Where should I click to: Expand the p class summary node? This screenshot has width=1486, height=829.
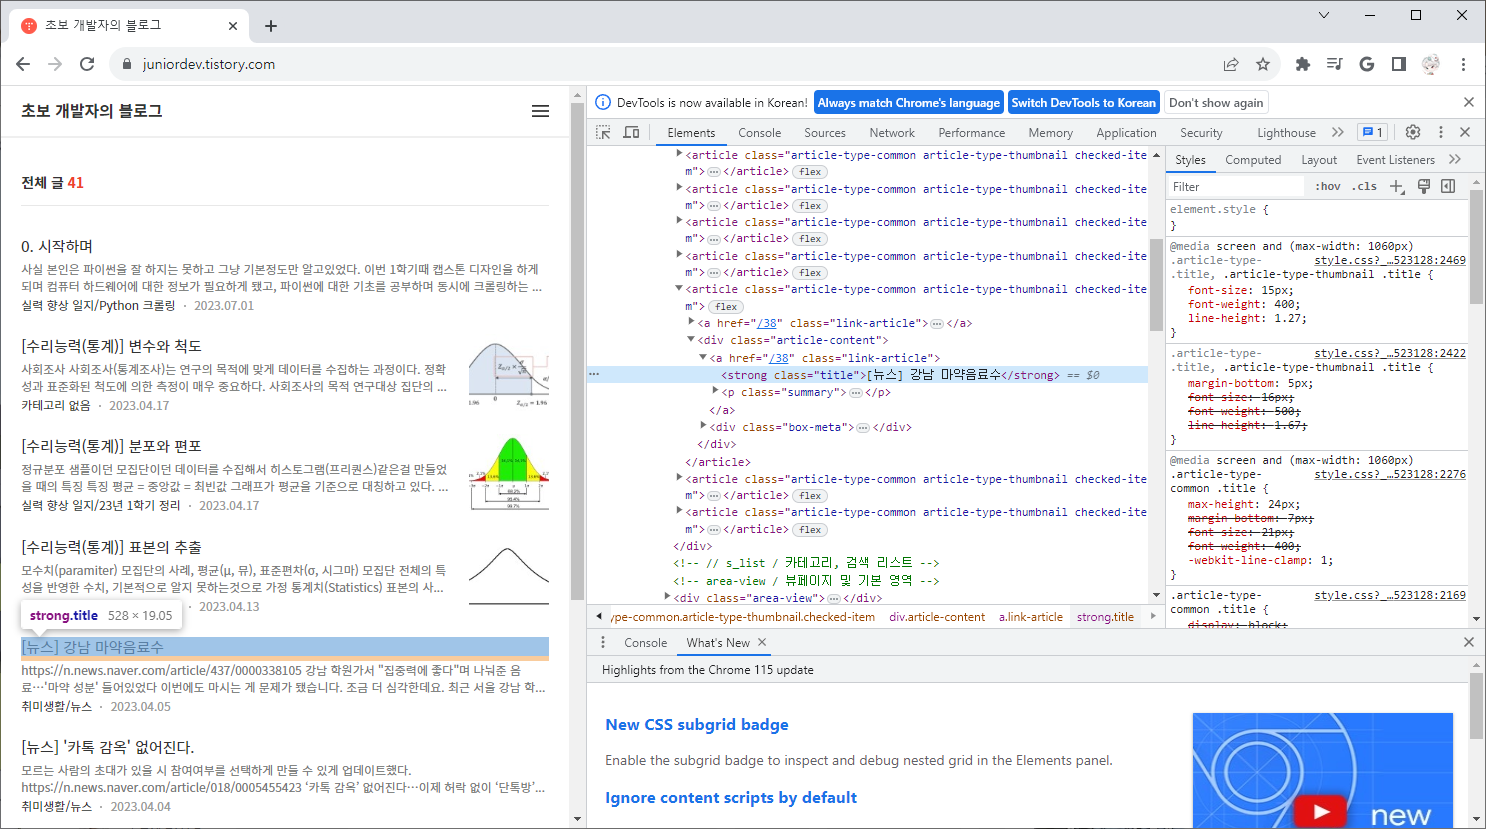(x=715, y=391)
